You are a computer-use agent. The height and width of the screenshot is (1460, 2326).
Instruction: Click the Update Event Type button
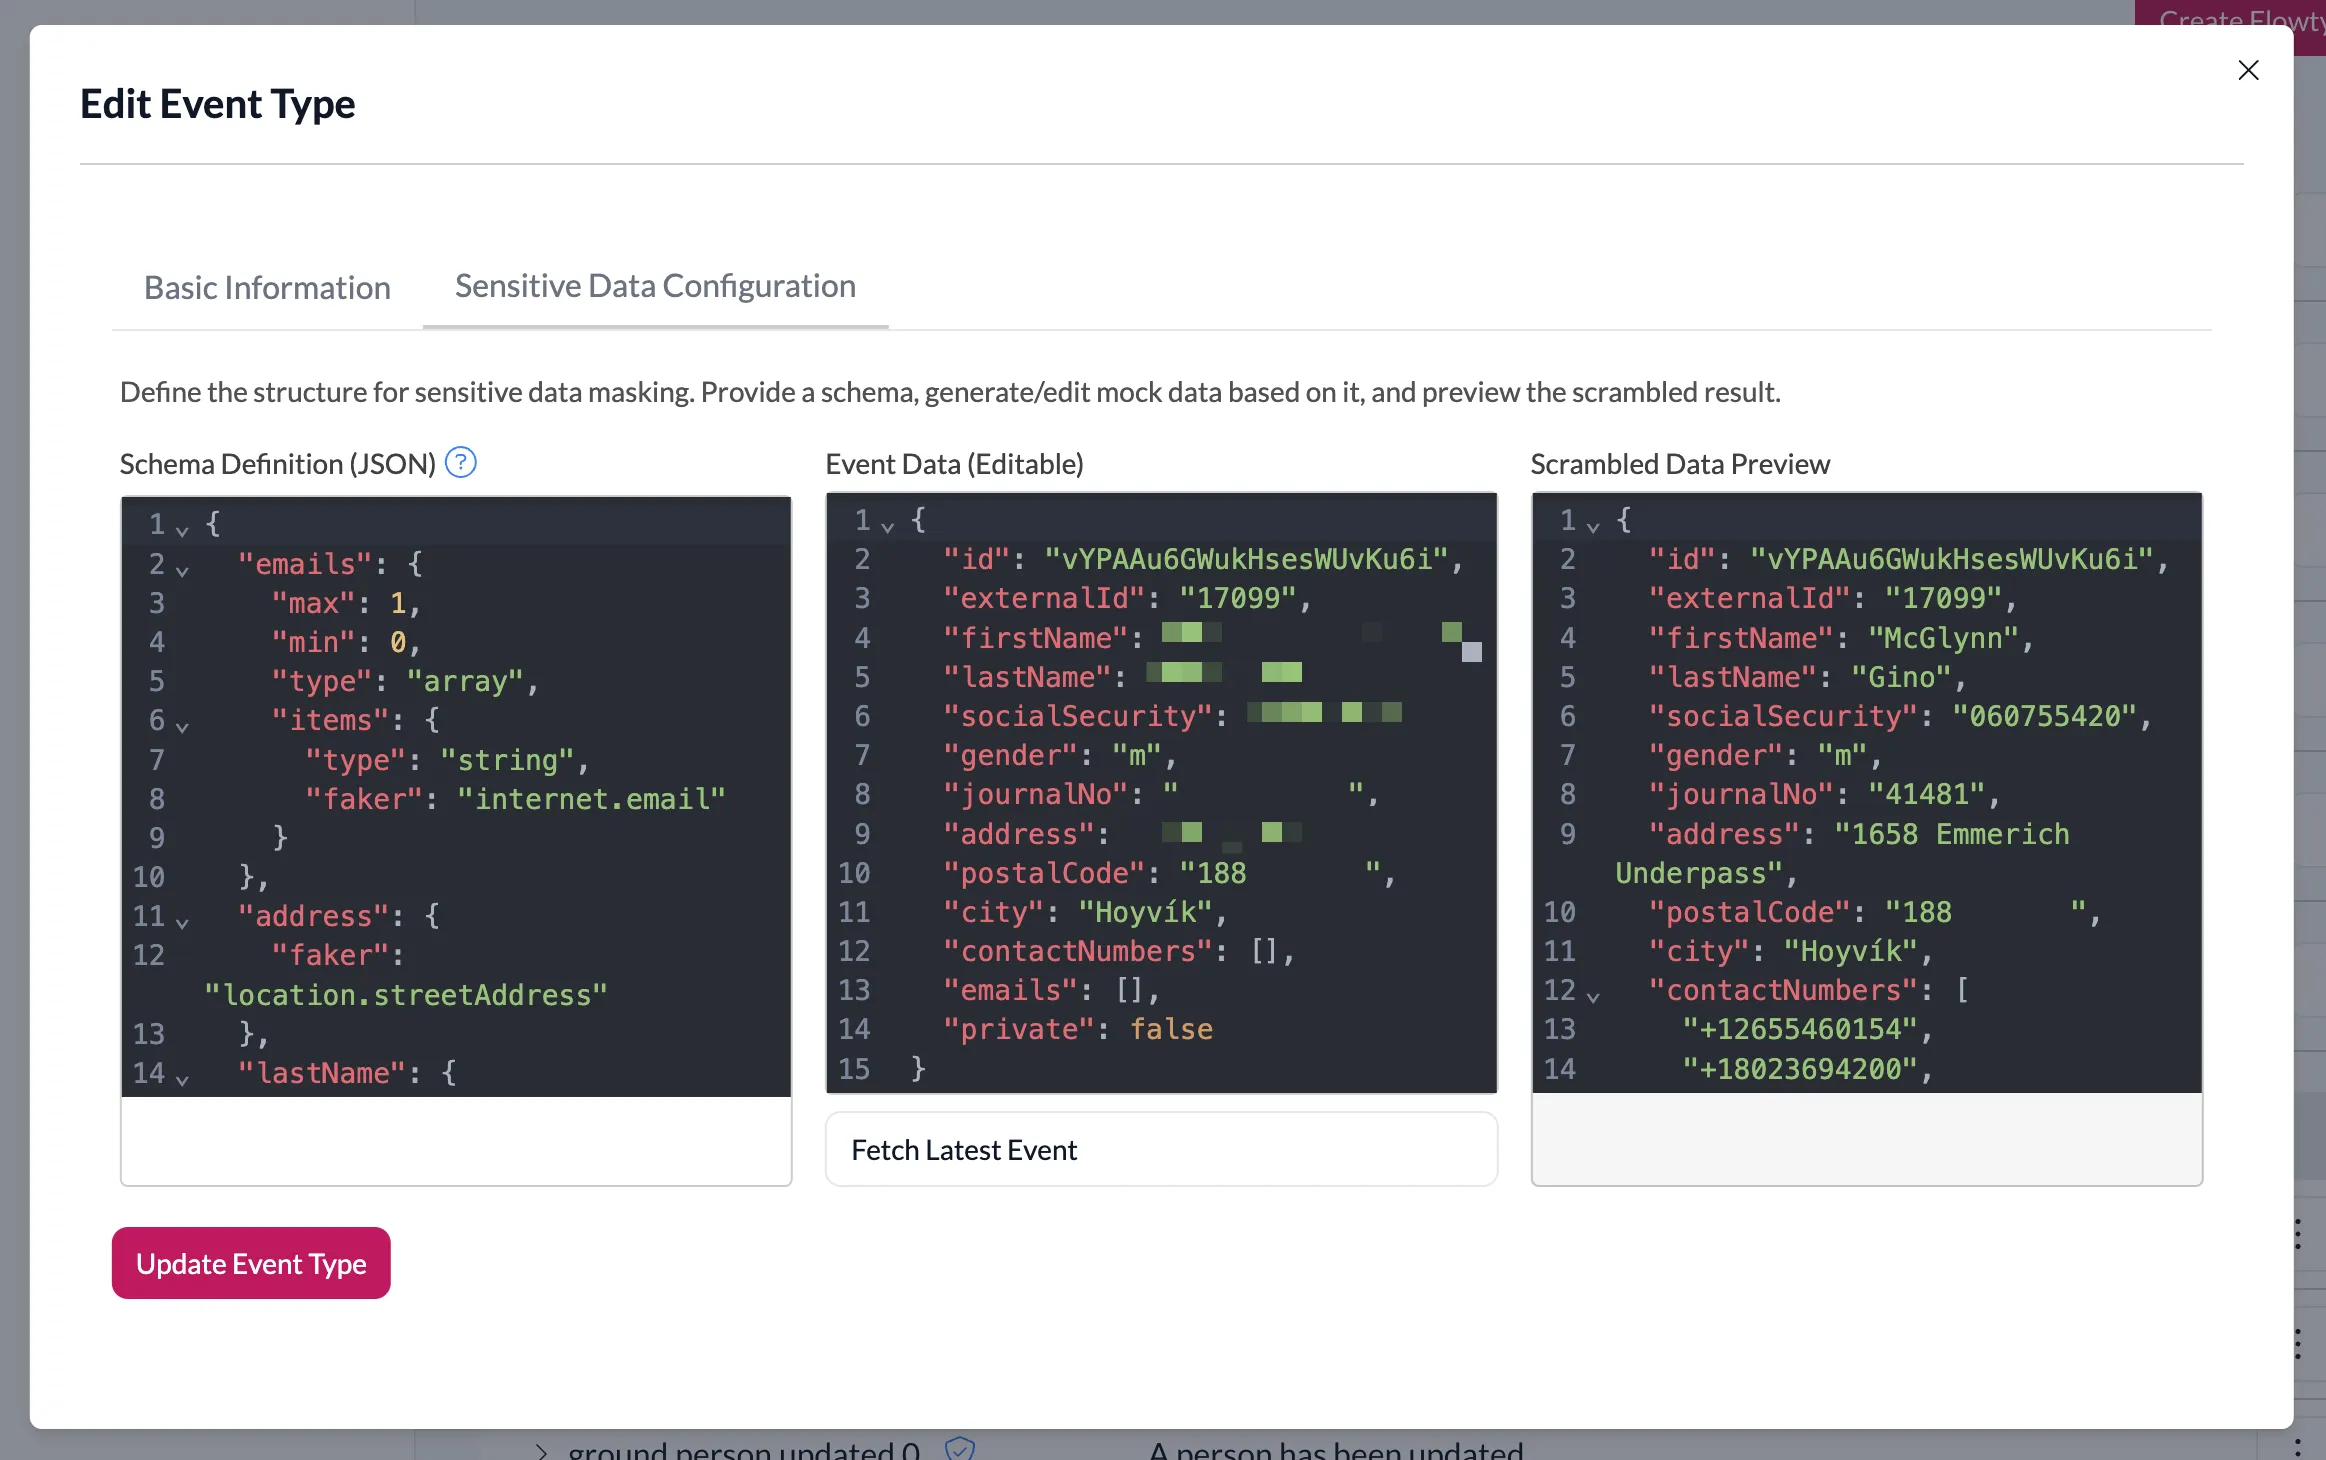[x=251, y=1263]
